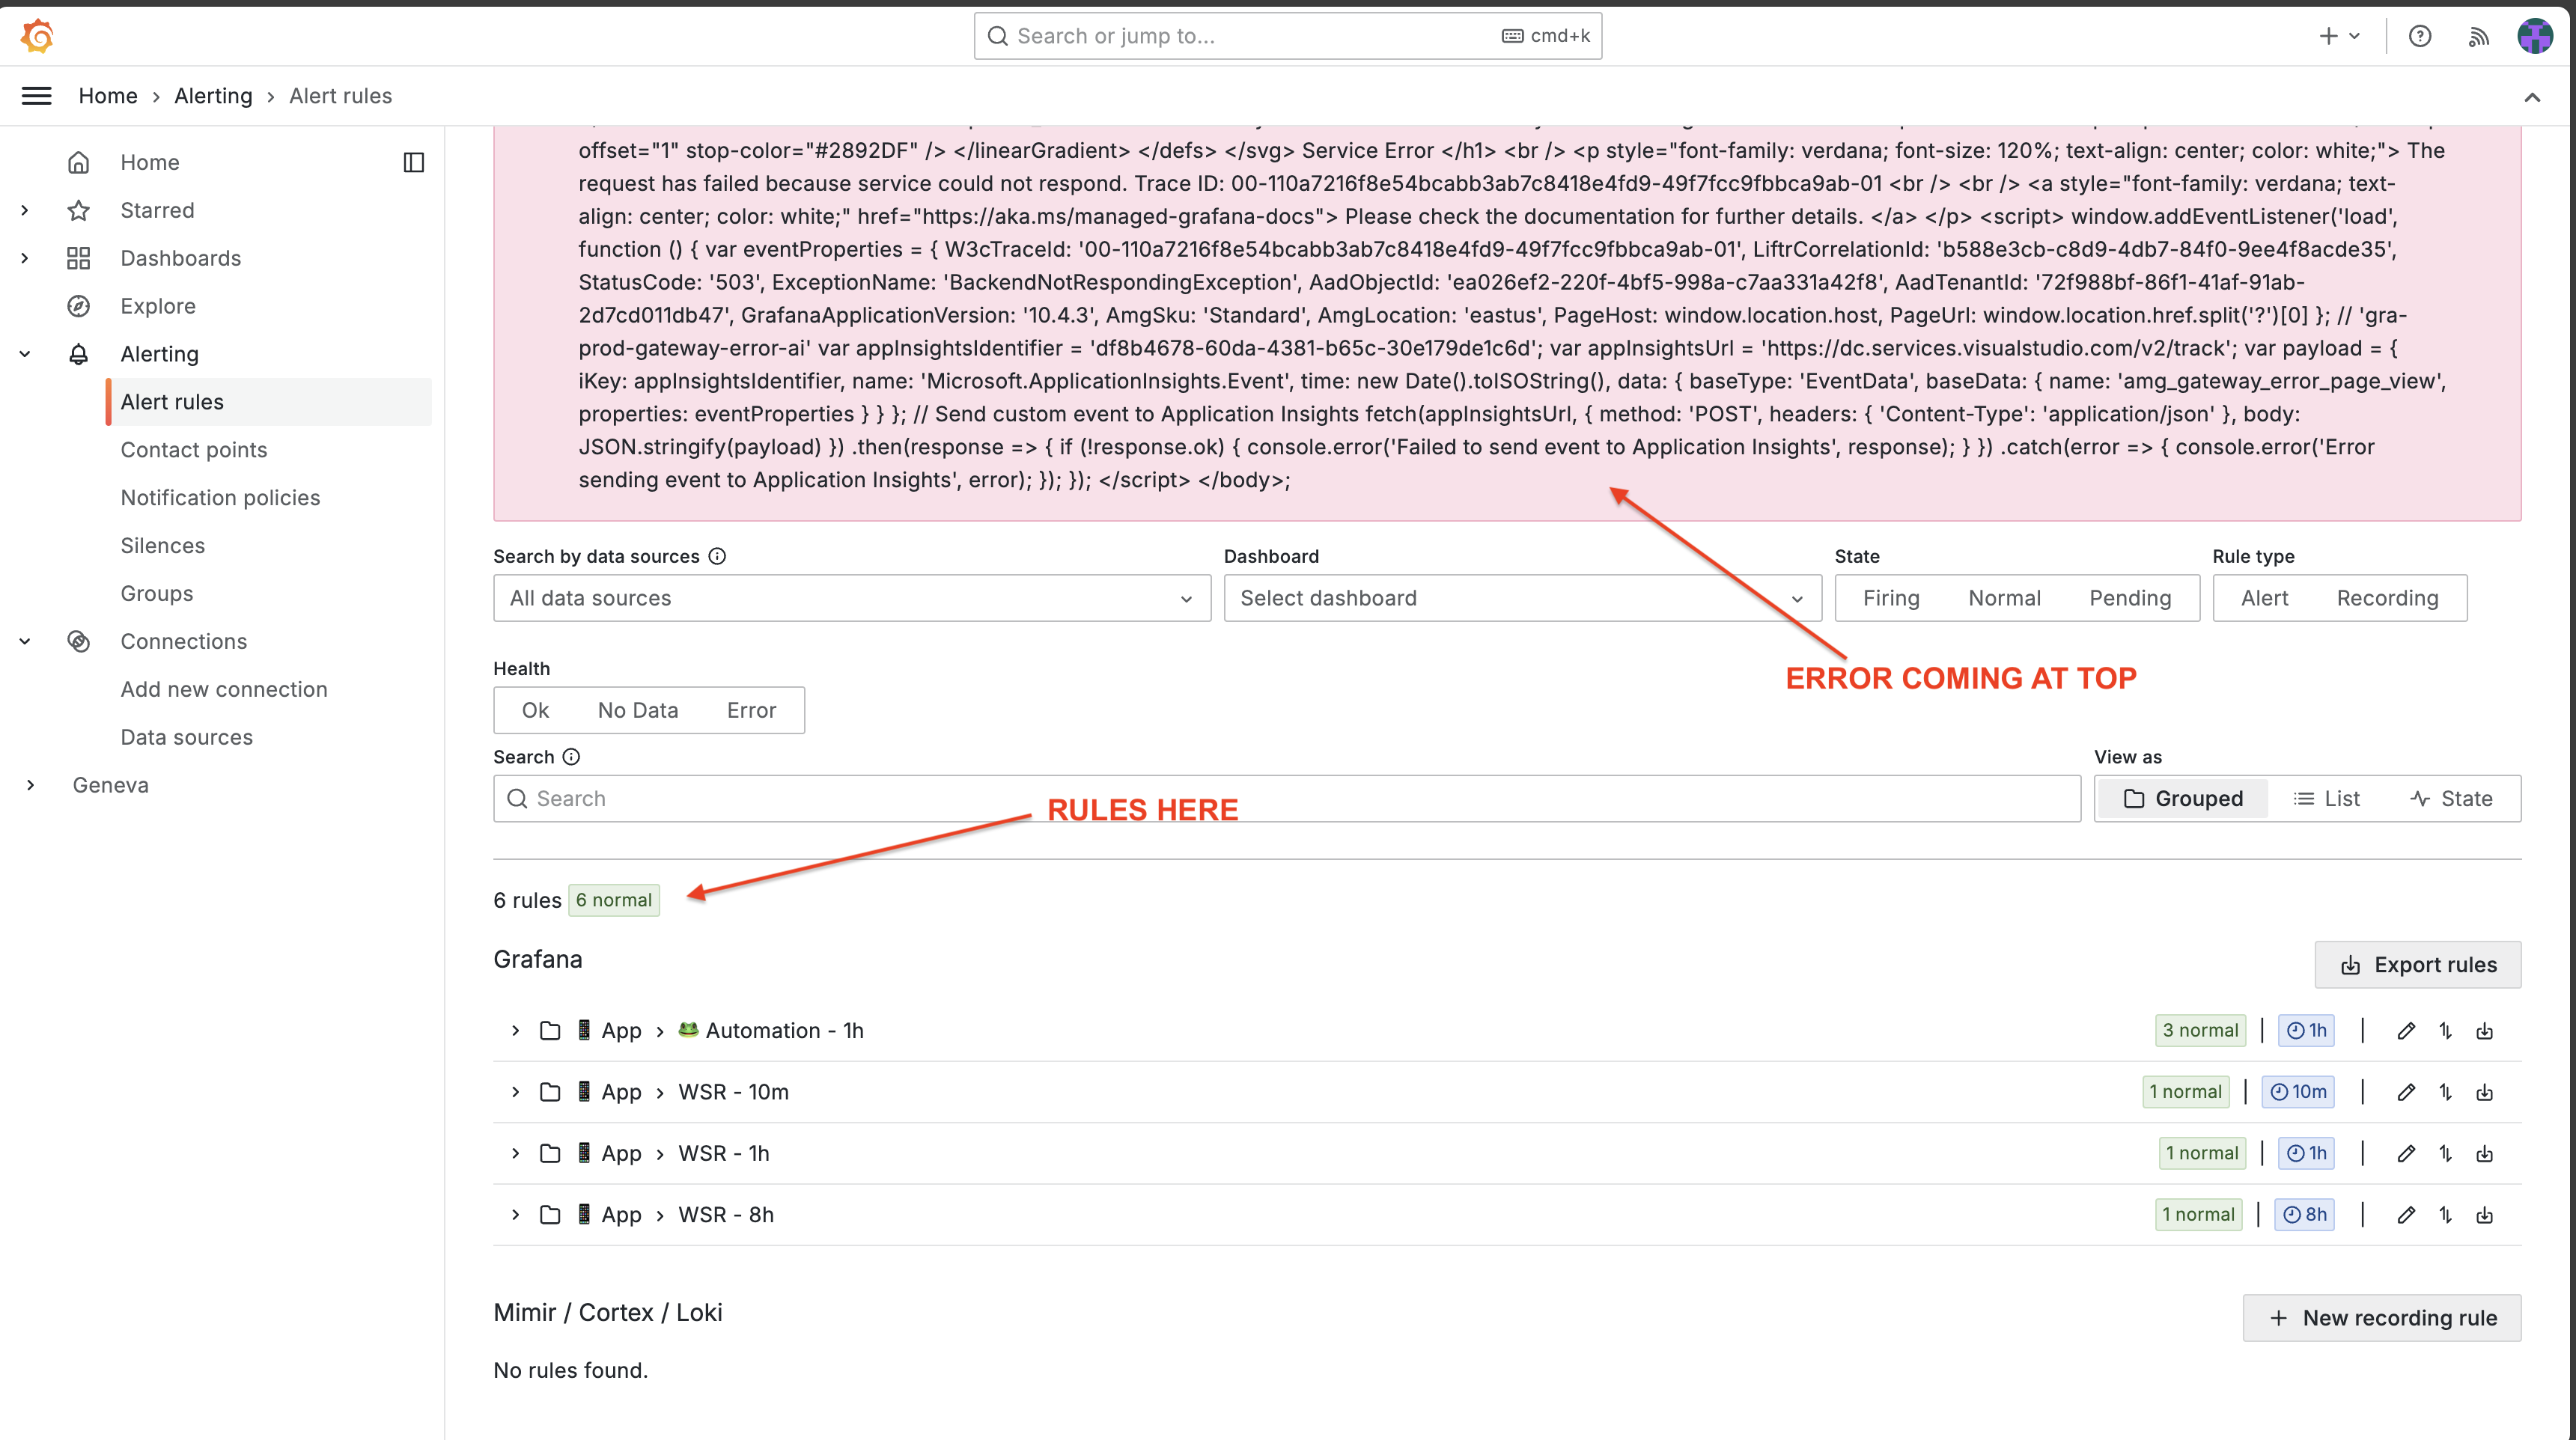This screenshot has height=1440, width=2576.
Task: Click the Grafana logo in top left
Action: click(35, 34)
